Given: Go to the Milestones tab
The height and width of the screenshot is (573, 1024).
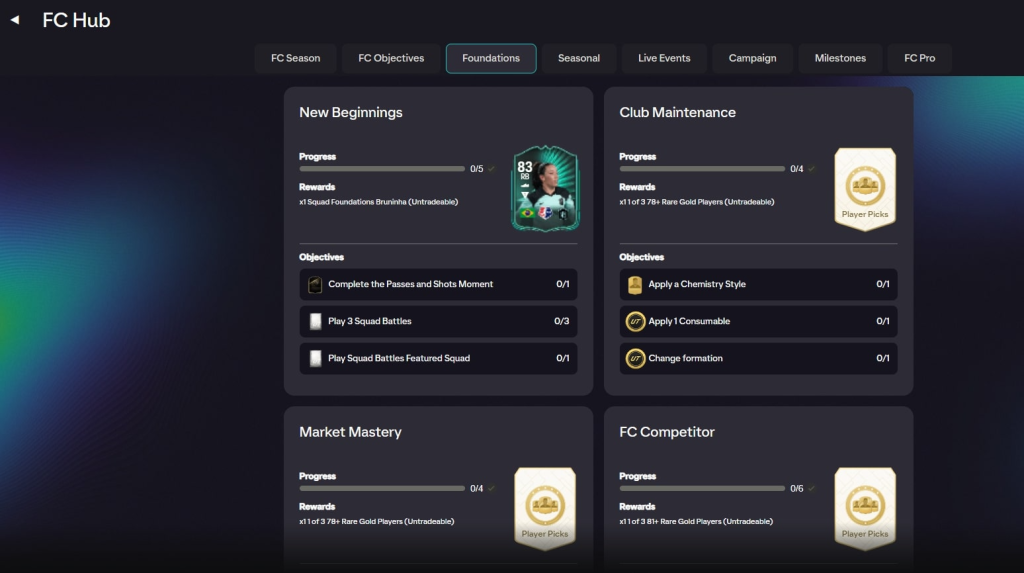Looking at the screenshot, I should [x=840, y=58].
